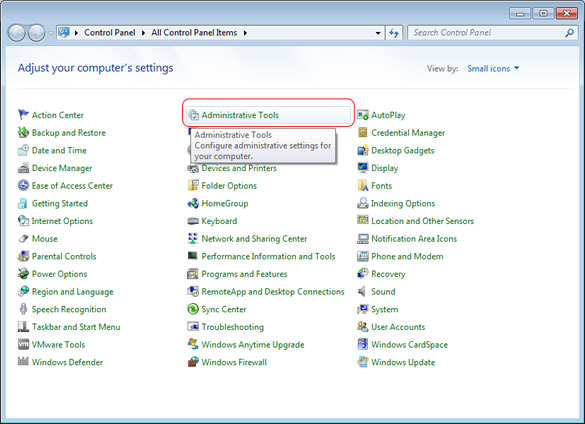Click the Parental Controls icon
585x424 pixels.
tap(23, 256)
